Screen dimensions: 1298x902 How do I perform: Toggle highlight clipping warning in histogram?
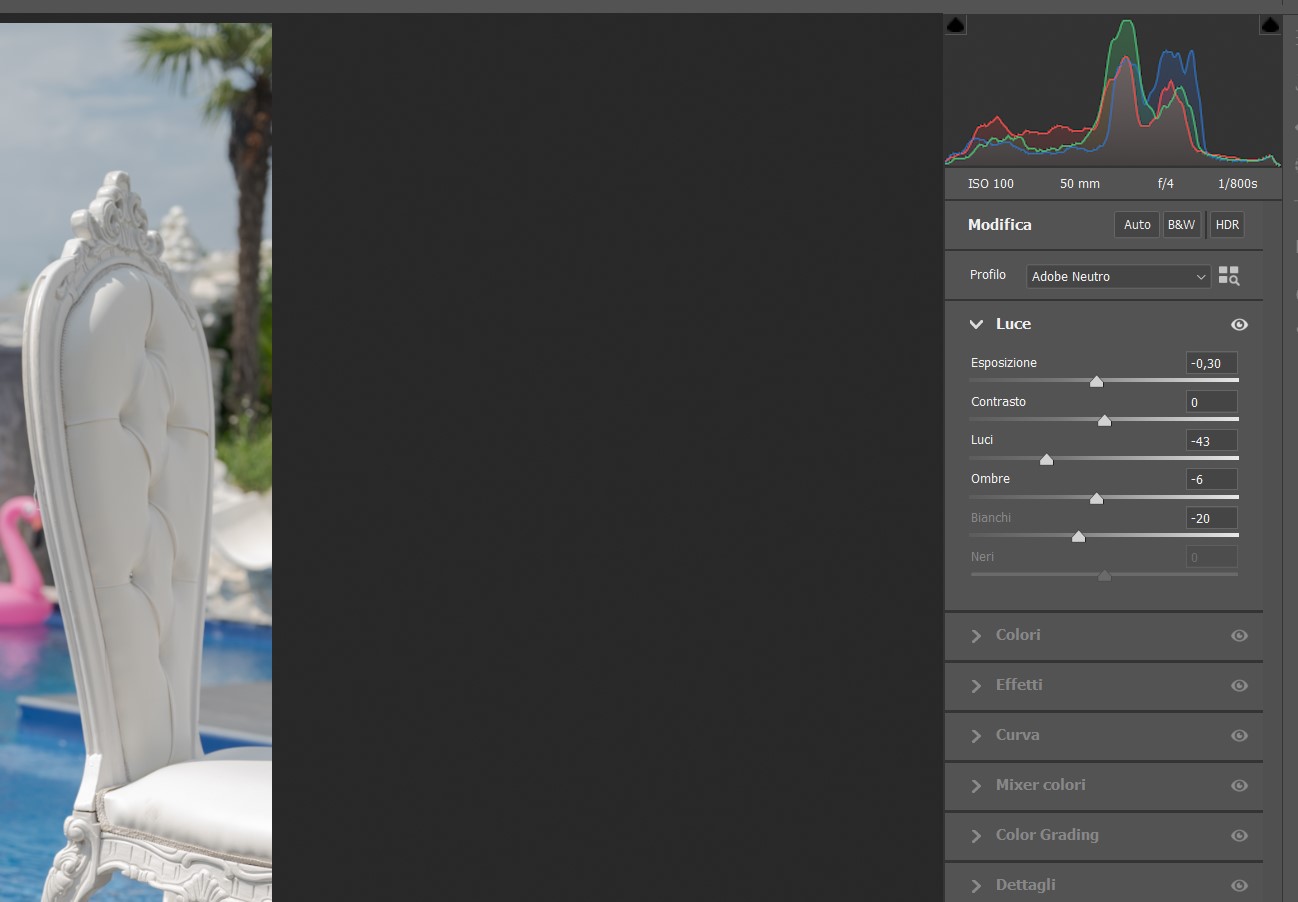pyautogui.click(x=1270, y=25)
